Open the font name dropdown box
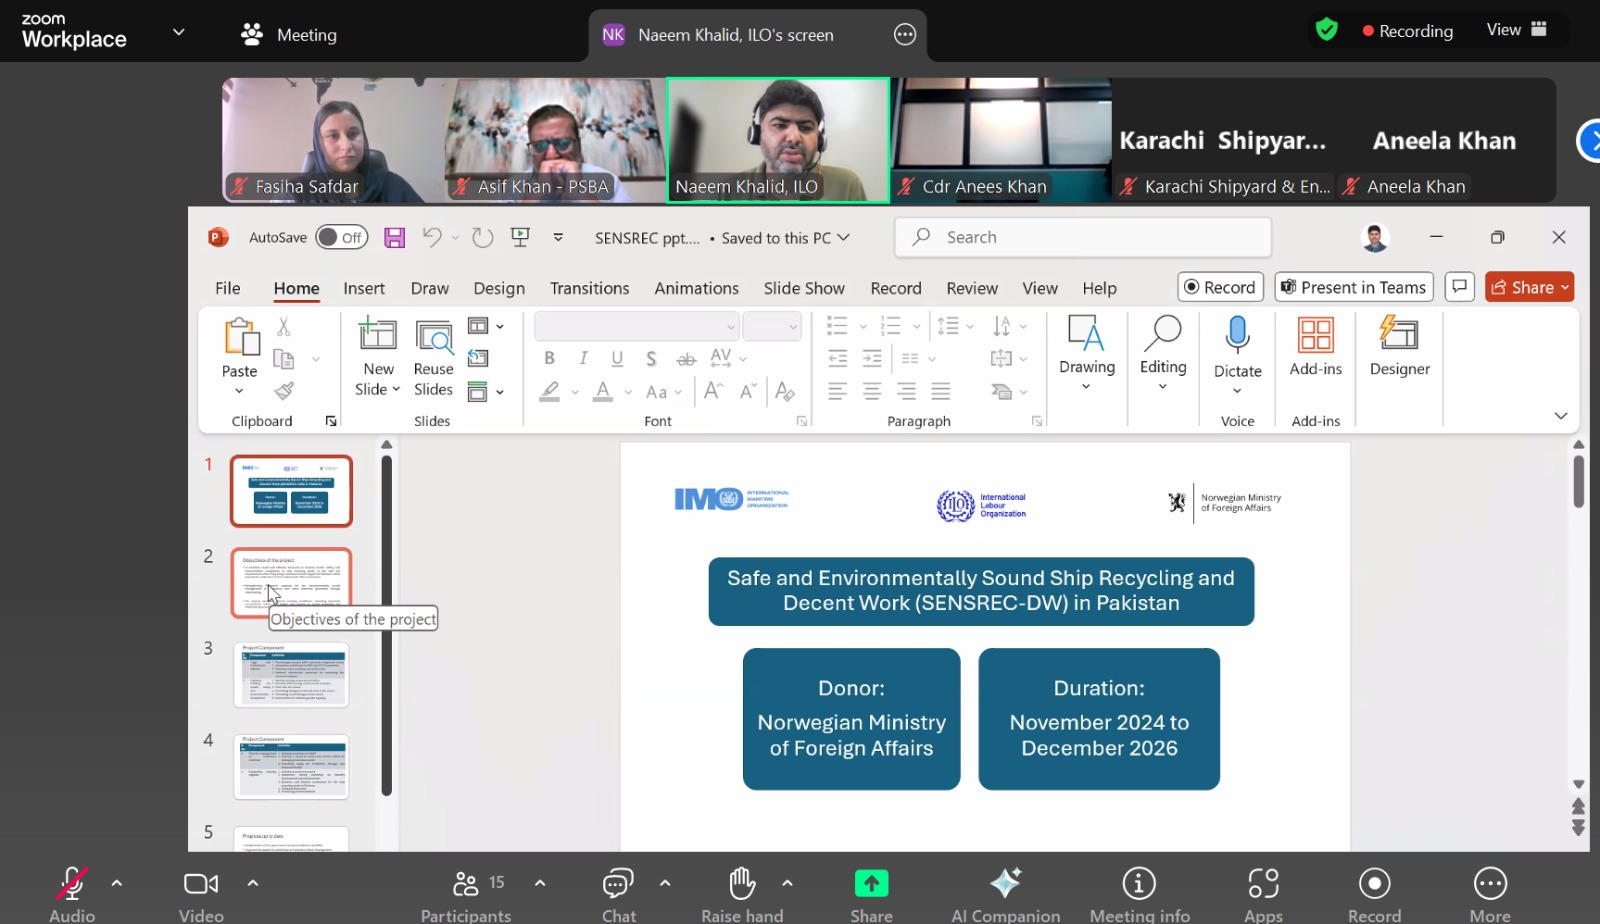This screenshot has height=924, width=1600. coord(637,326)
